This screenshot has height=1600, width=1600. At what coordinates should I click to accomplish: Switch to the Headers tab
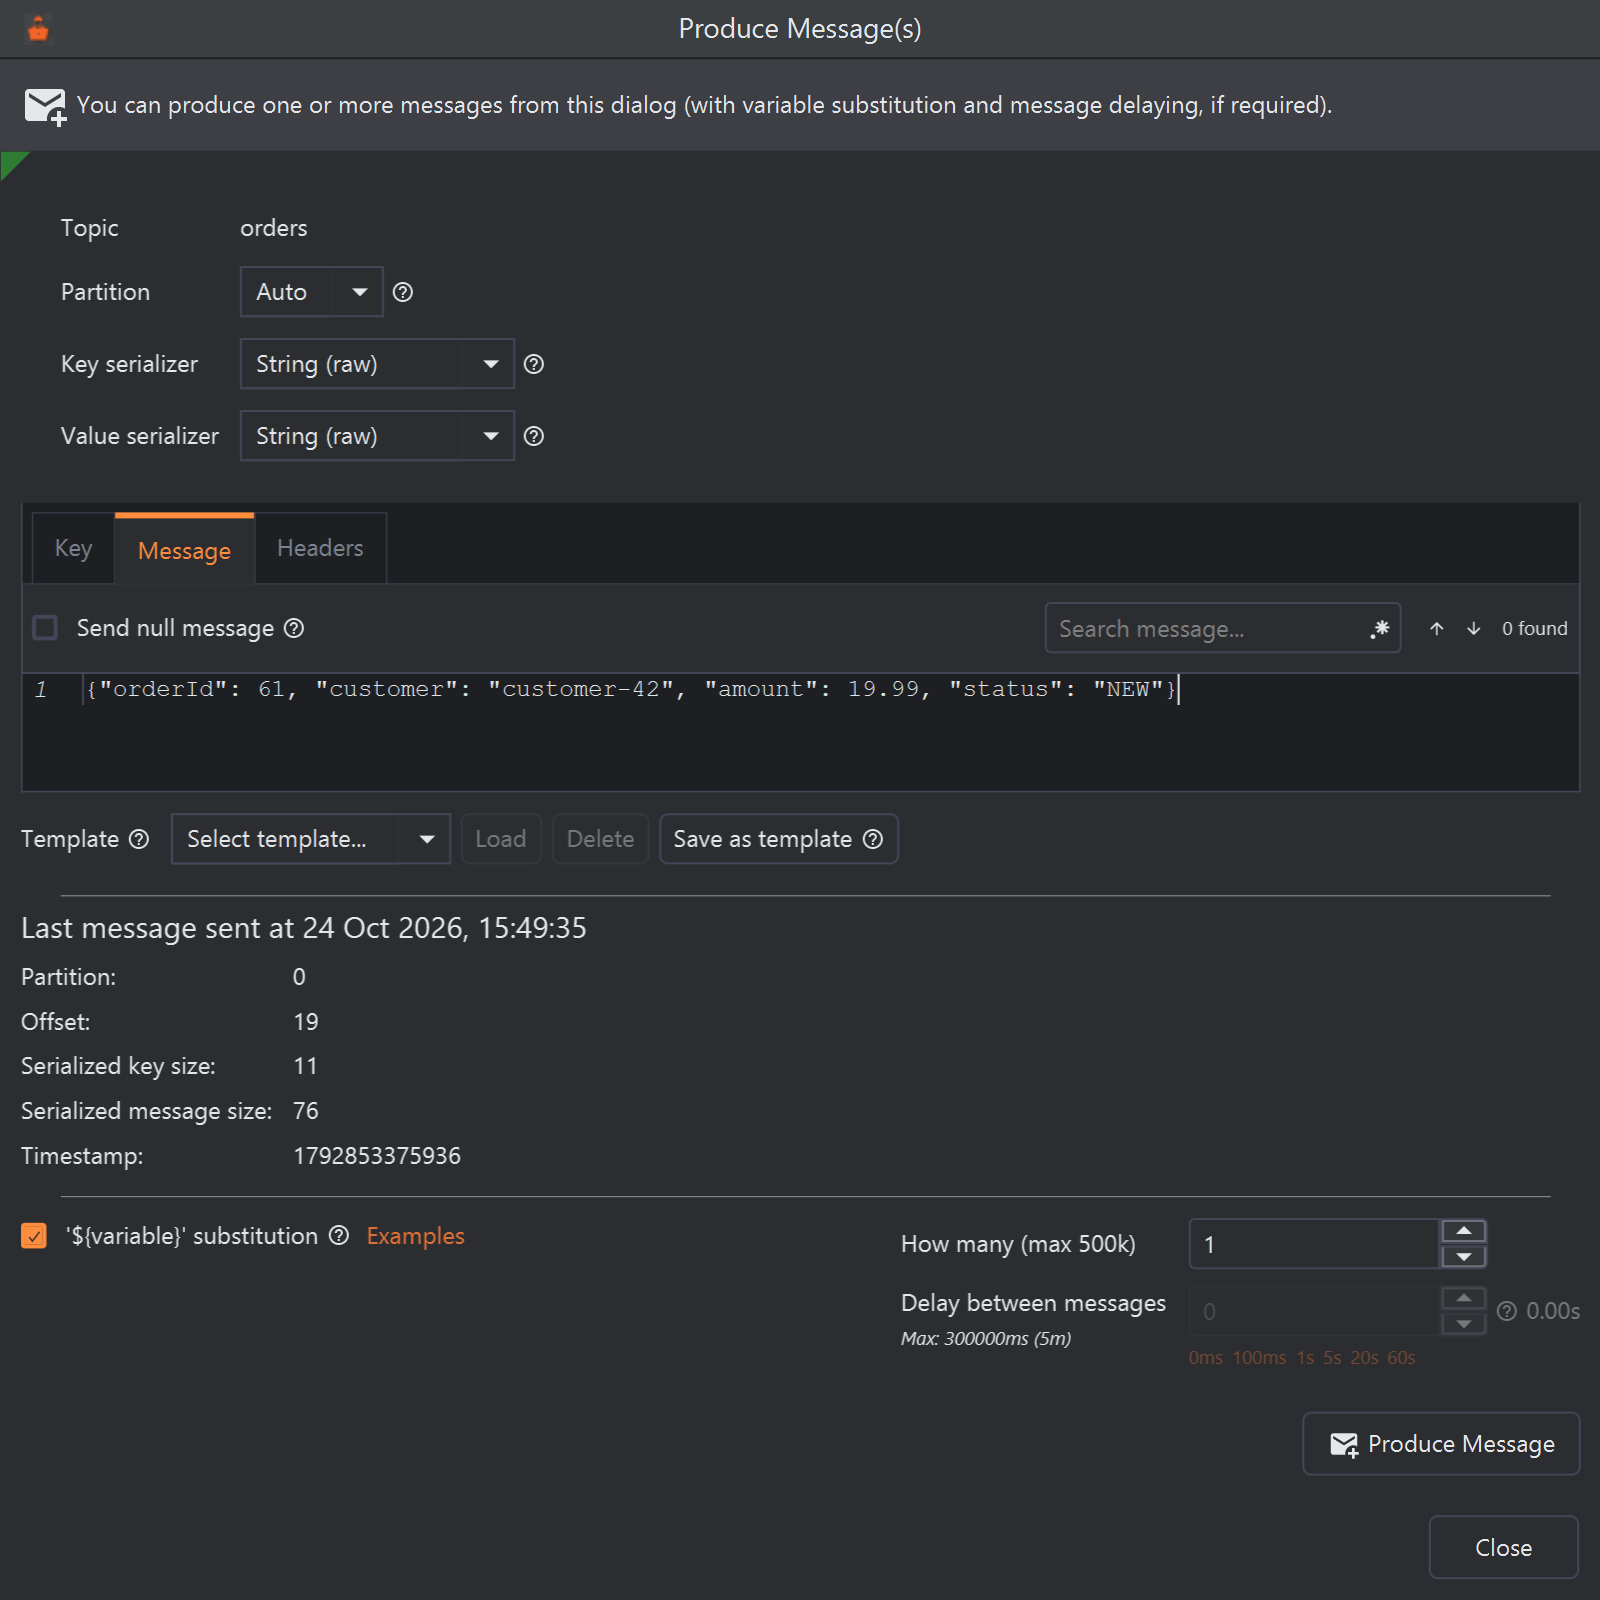click(x=320, y=548)
